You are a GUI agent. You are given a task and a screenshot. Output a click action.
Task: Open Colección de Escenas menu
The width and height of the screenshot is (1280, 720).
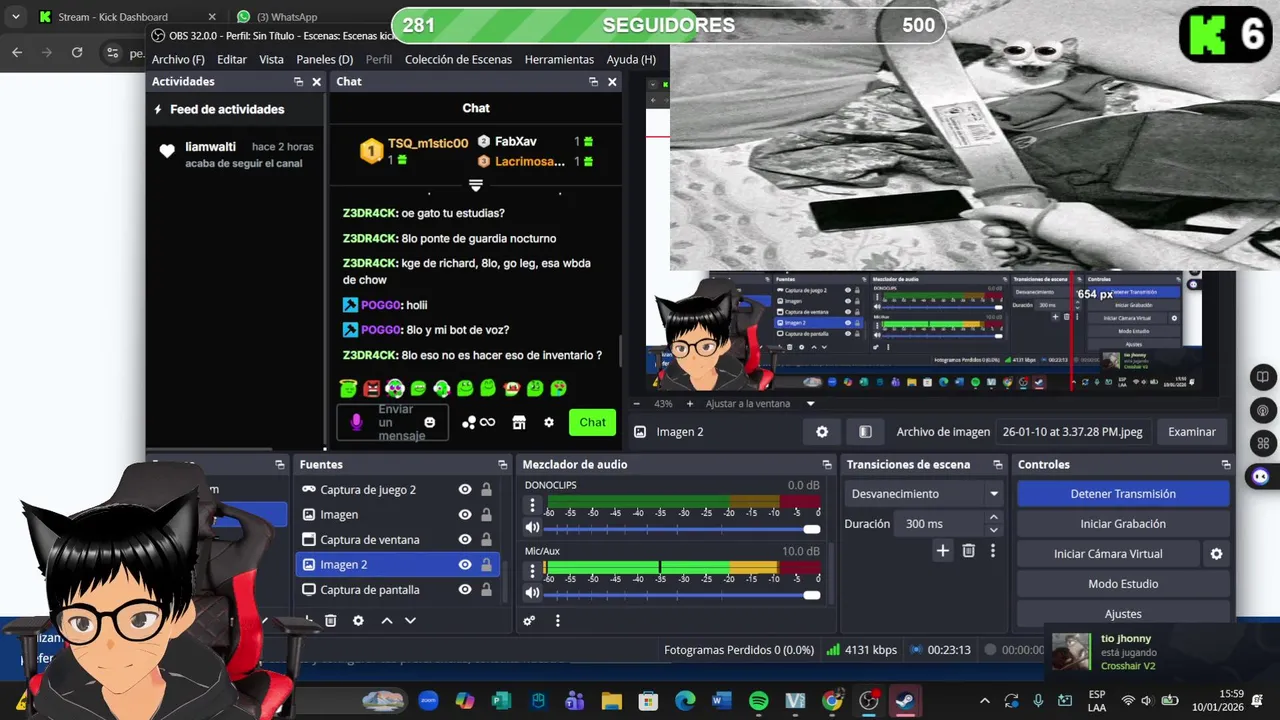(x=458, y=60)
